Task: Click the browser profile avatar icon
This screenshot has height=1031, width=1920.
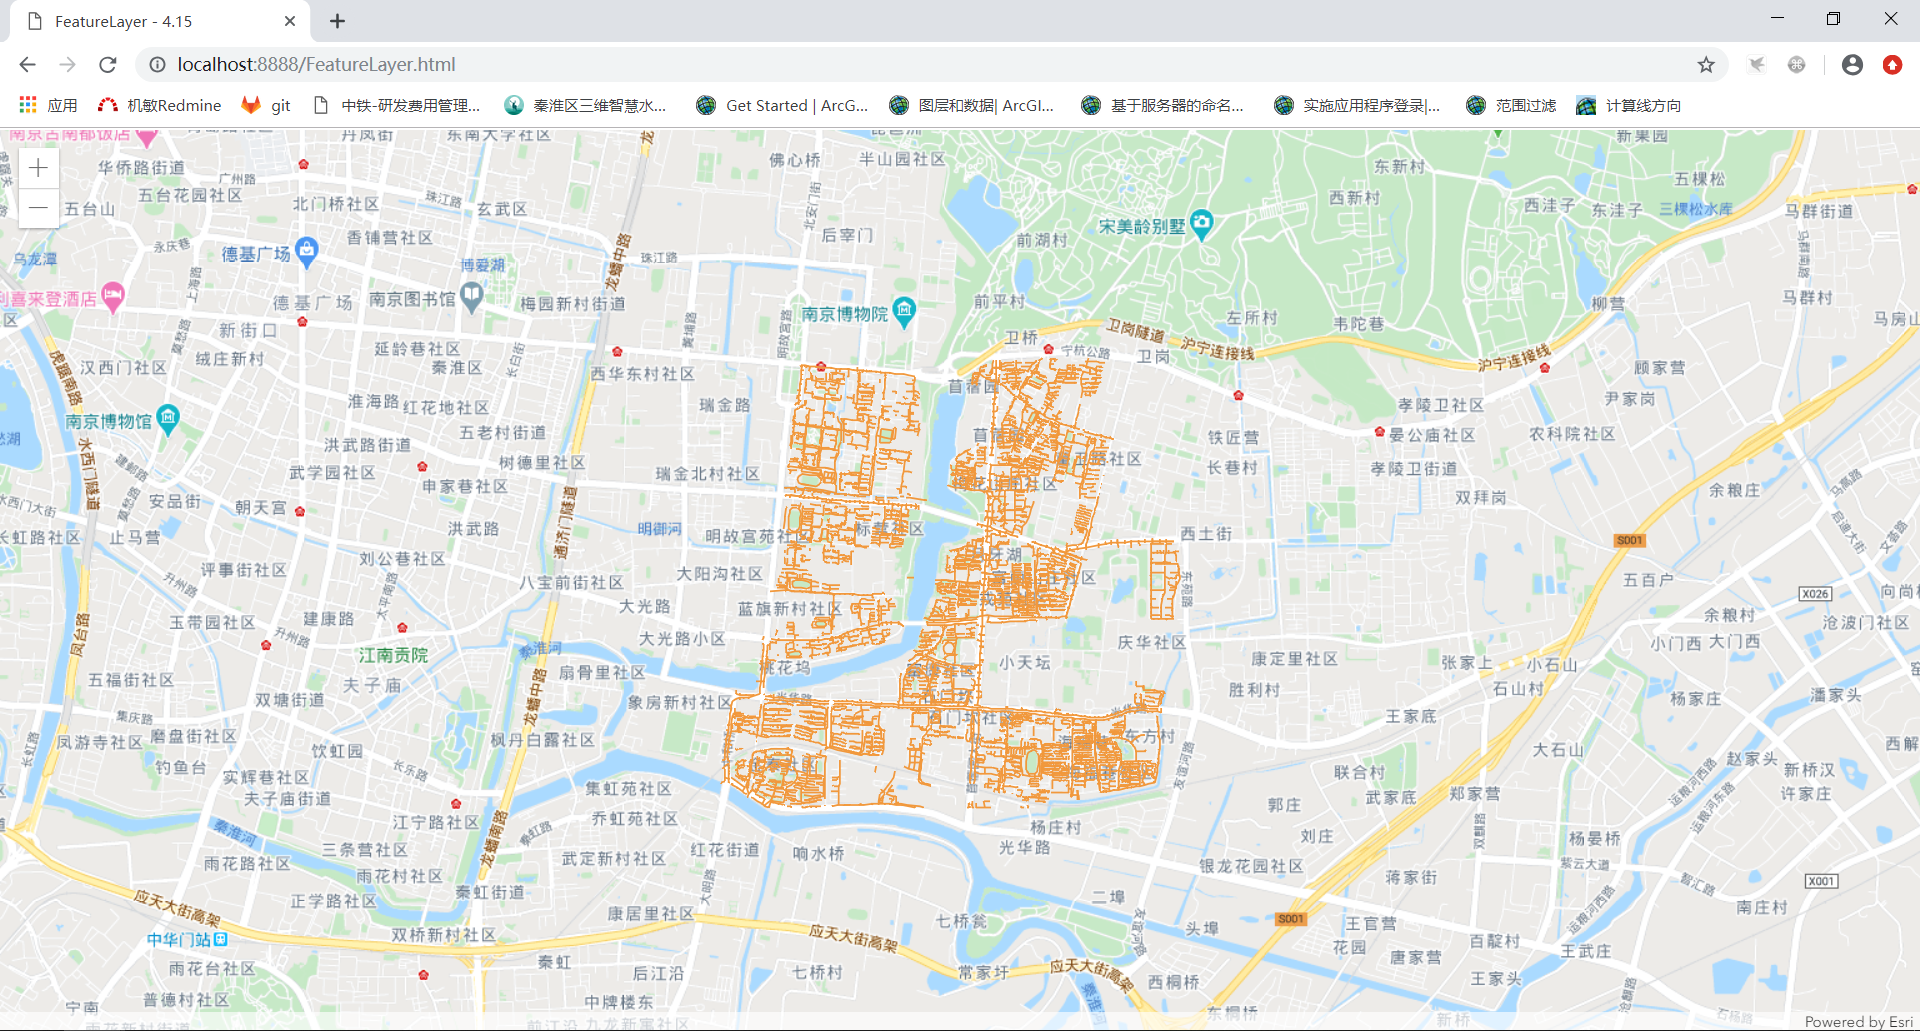Action: 1851,64
